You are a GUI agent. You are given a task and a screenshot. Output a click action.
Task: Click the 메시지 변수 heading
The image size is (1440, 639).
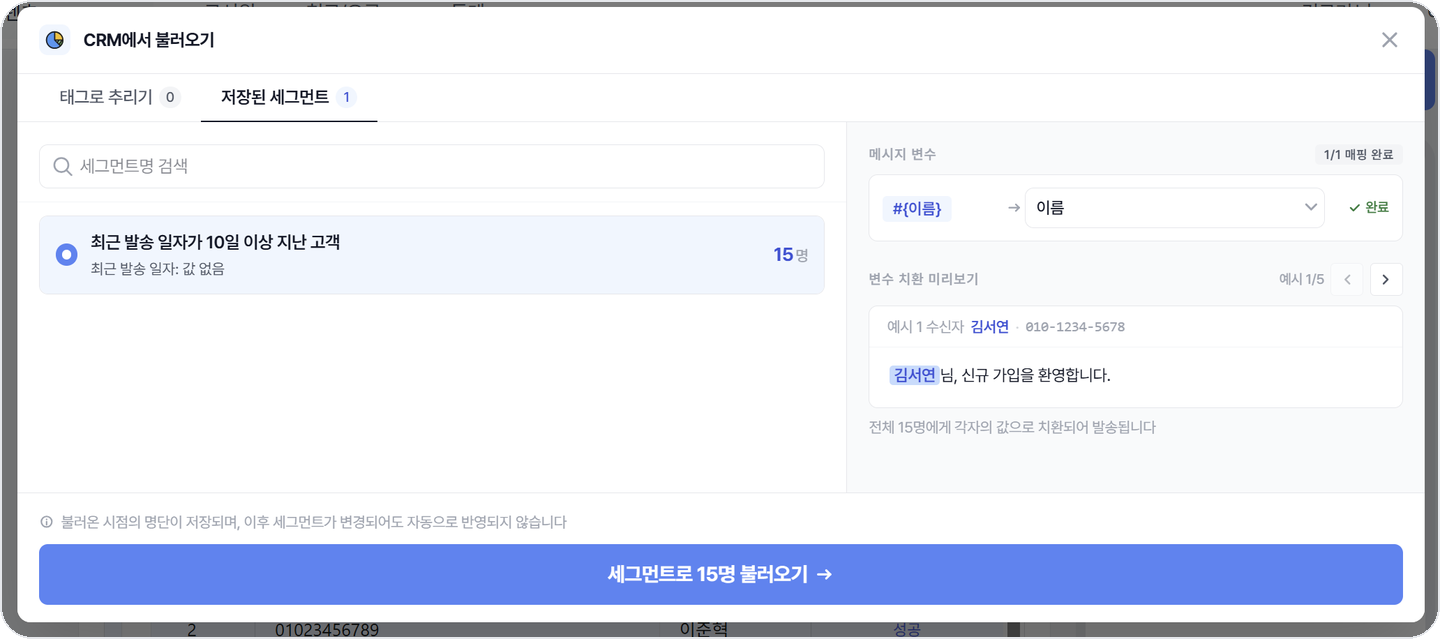click(x=902, y=155)
